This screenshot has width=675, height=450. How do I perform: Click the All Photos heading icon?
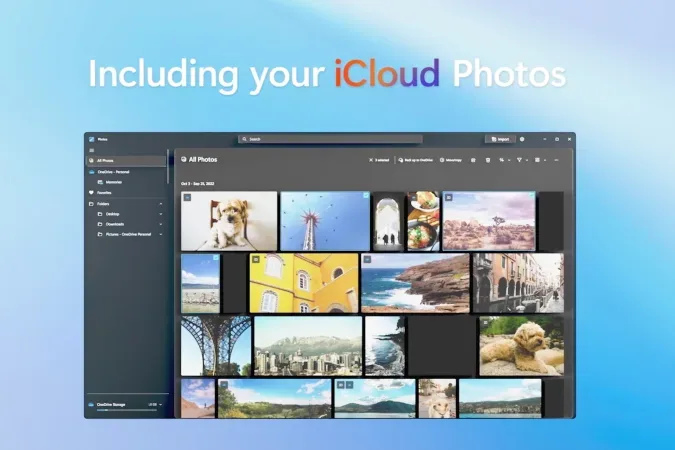pyautogui.click(x=184, y=159)
